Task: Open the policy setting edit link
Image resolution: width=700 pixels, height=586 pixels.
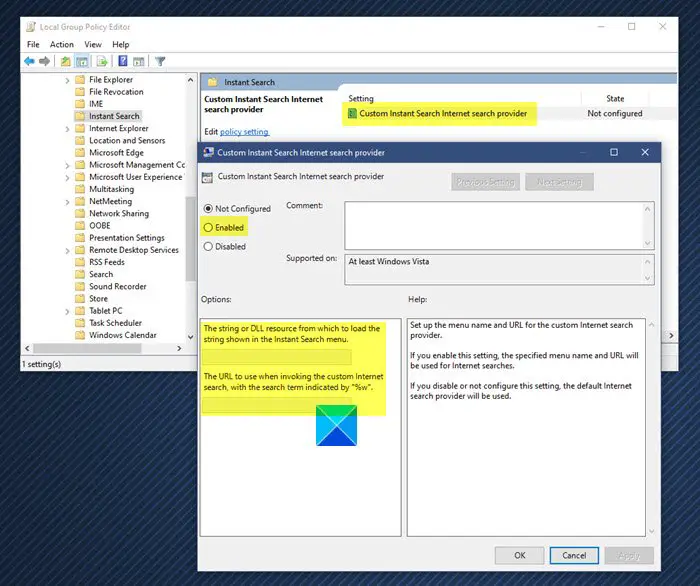Action: coord(244,132)
